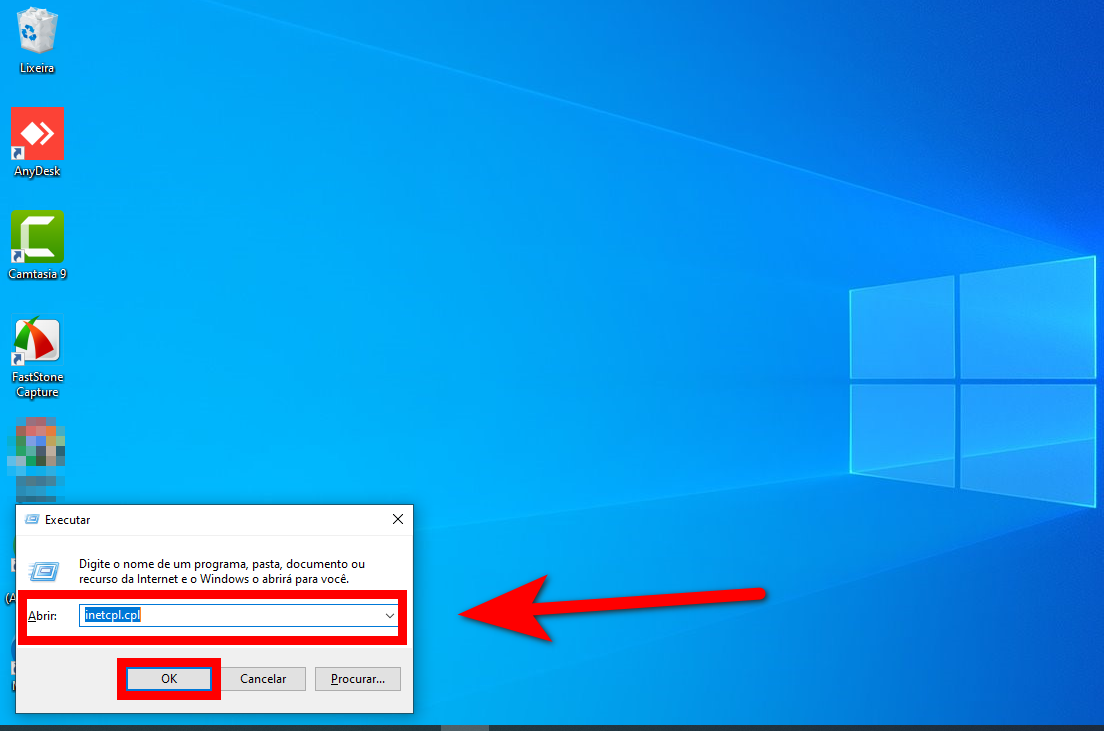The image size is (1104, 731).
Task: Click the Executar dialog title text
Action: (x=68, y=520)
